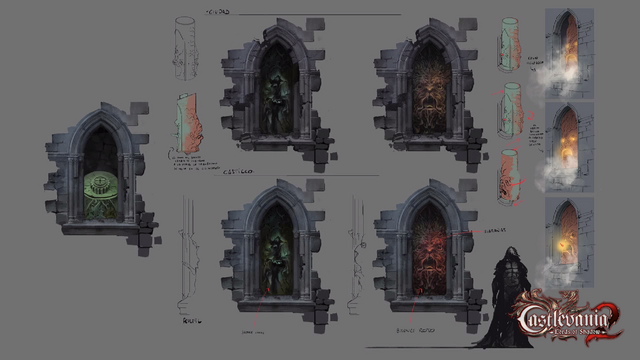
Task: Click the "PERFIL" handwritten label
Action: [192, 321]
